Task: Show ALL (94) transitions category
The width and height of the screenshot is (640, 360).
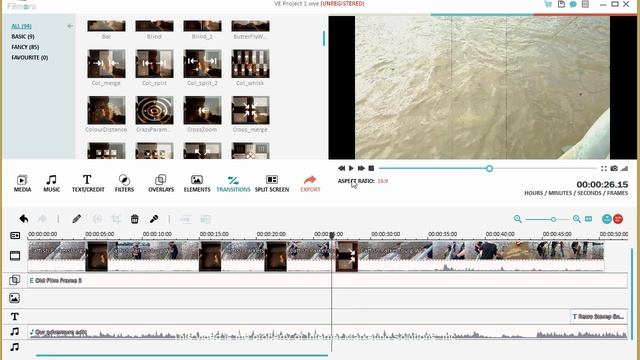Action: click(x=21, y=26)
